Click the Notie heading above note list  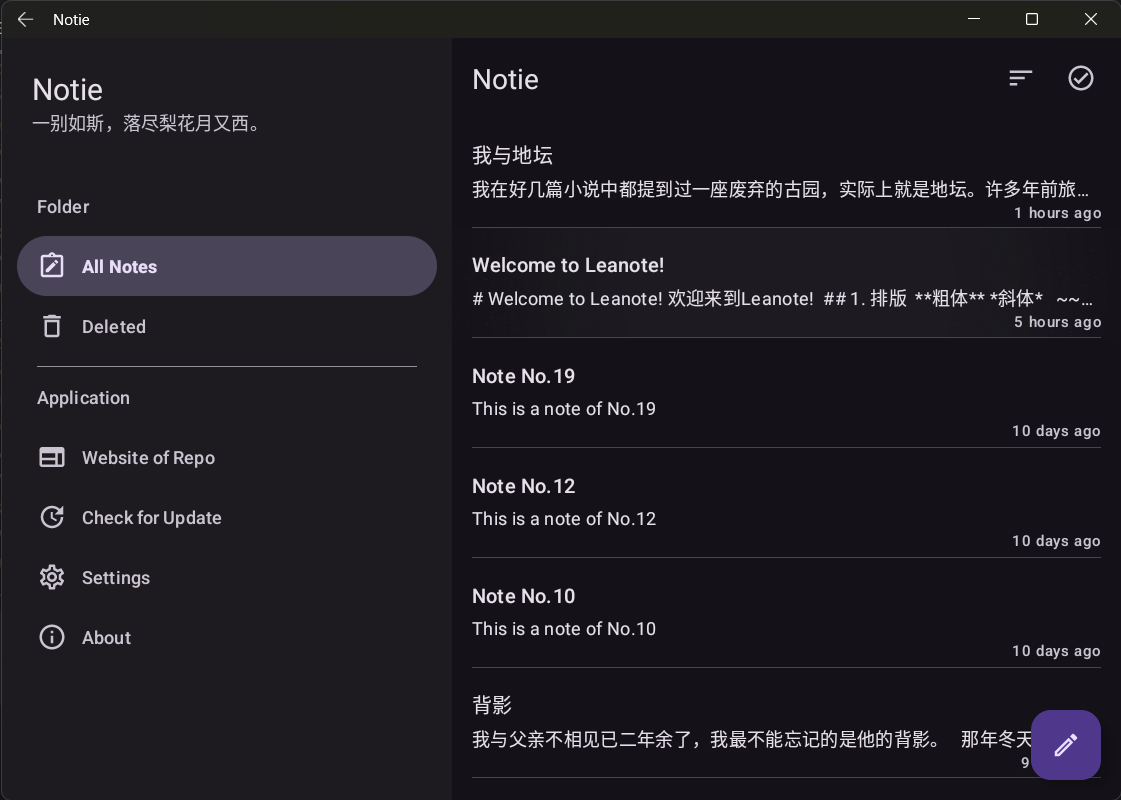(x=505, y=79)
